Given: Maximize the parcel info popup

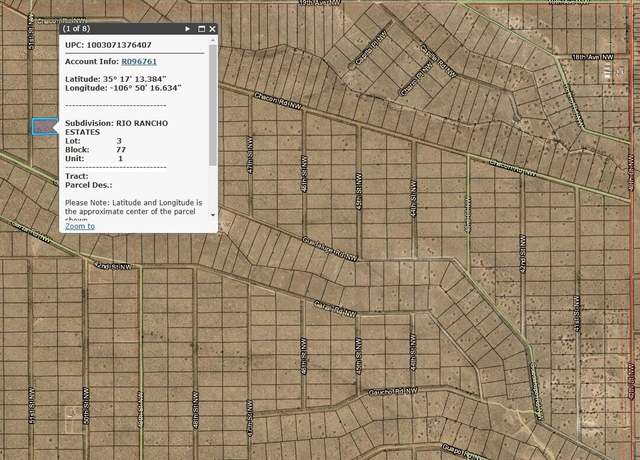Looking at the screenshot, I should (201, 29).
